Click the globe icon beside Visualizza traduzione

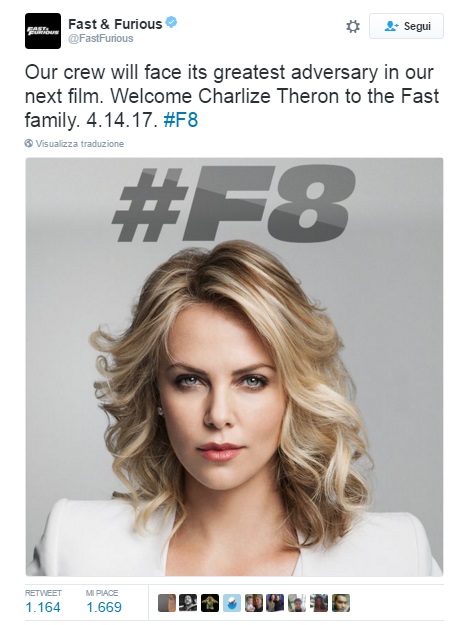coord(29,143)
